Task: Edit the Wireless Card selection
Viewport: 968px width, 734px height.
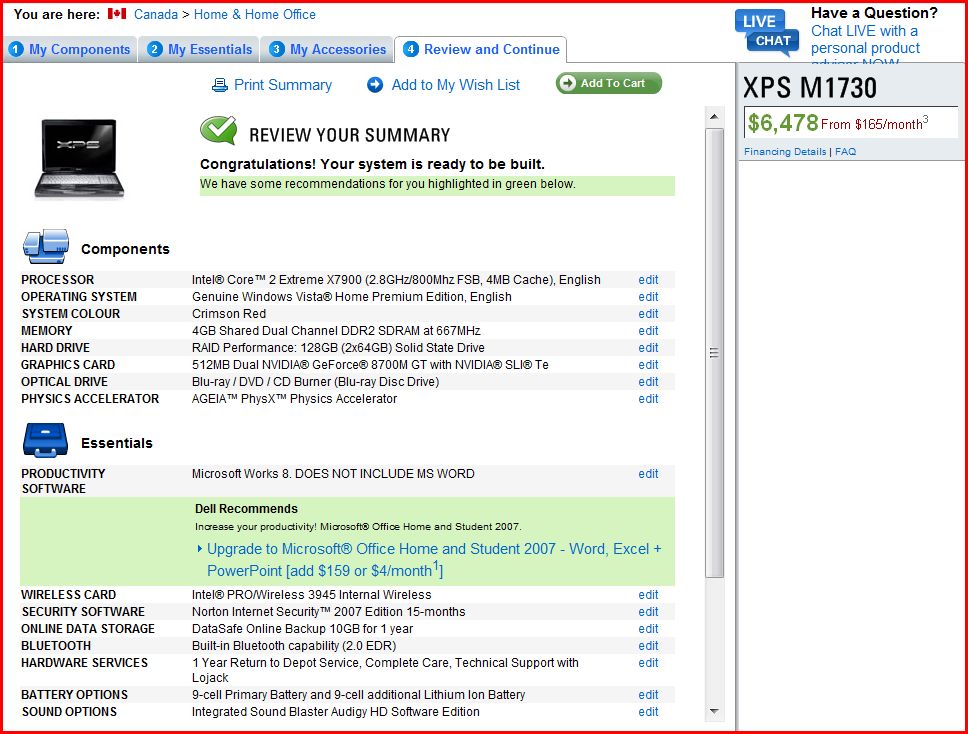Action: click(x=648, y=594)
